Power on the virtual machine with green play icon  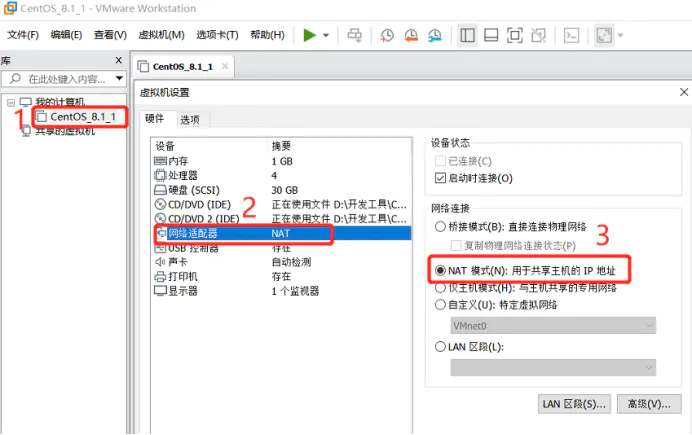click(310, 35)
